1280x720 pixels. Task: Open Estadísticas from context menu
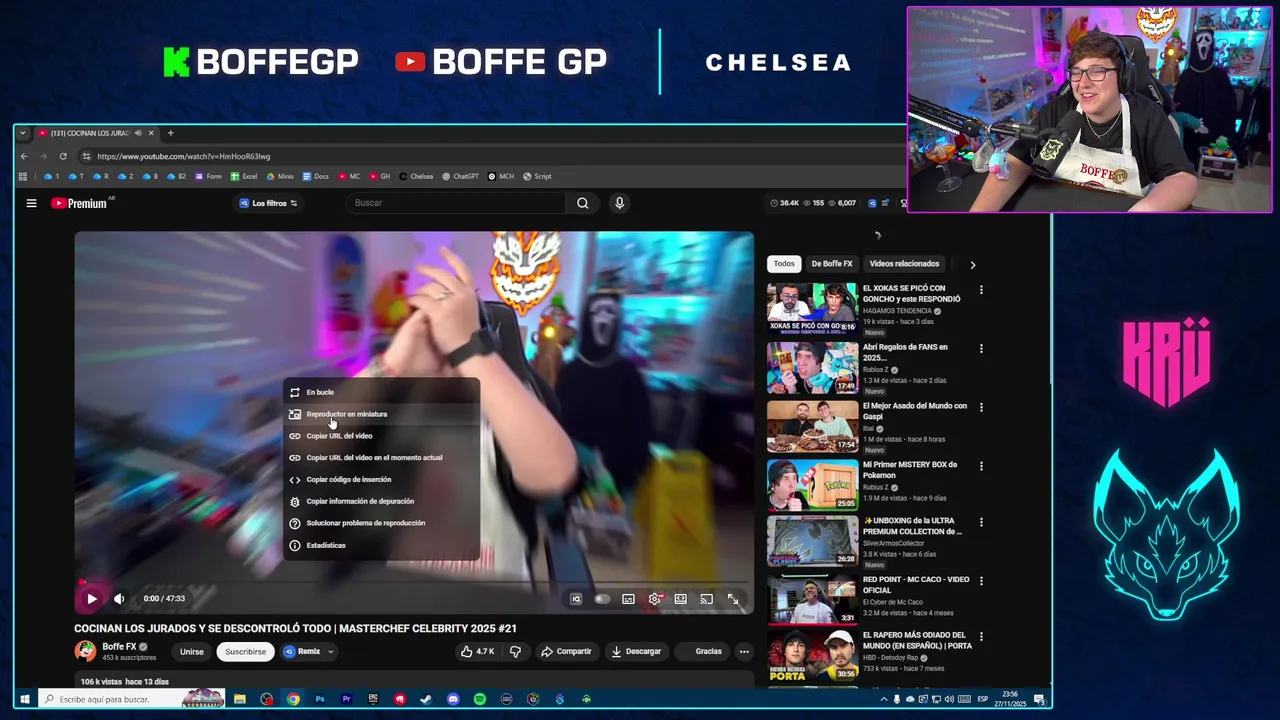[x=381, y=545]
